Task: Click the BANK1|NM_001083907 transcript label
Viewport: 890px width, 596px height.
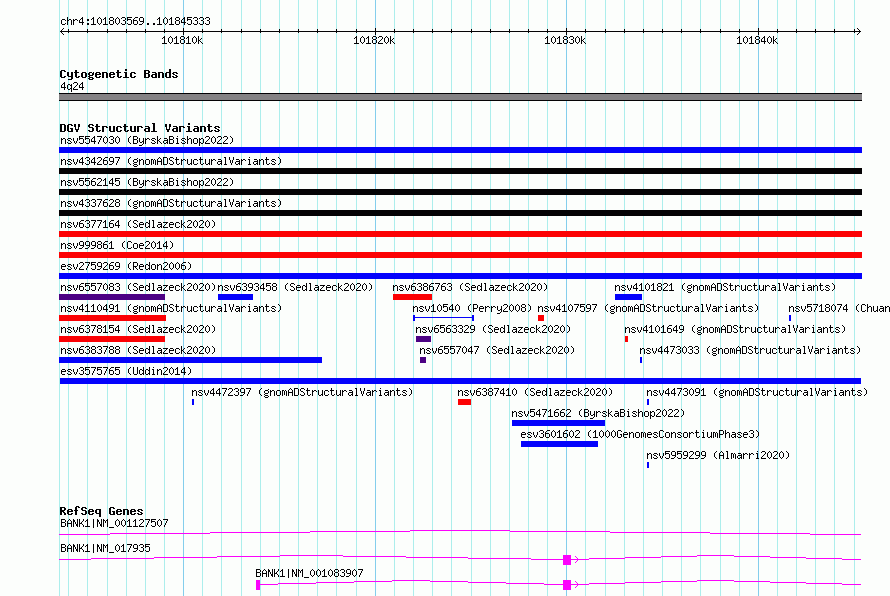Action: click(309, 573)
